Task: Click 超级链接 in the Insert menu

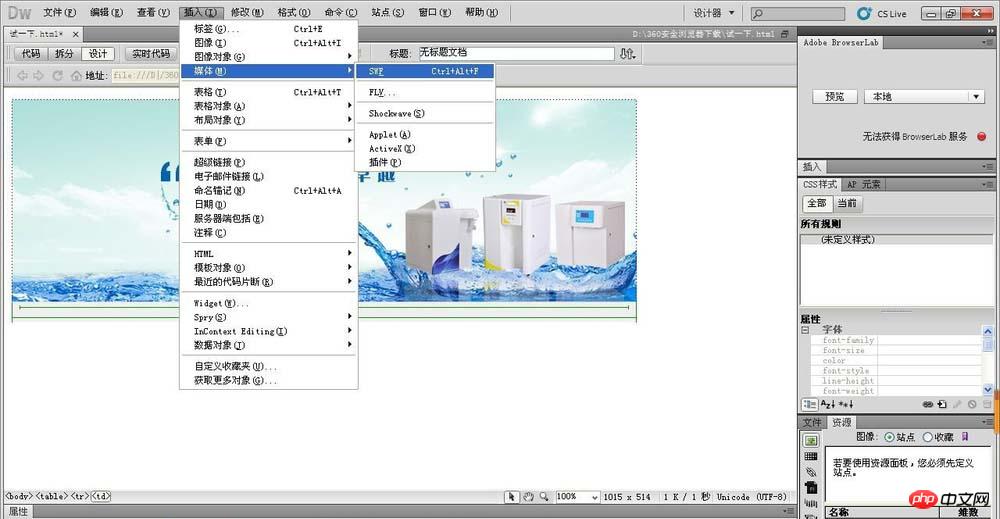Action: [x=219, y=162]
